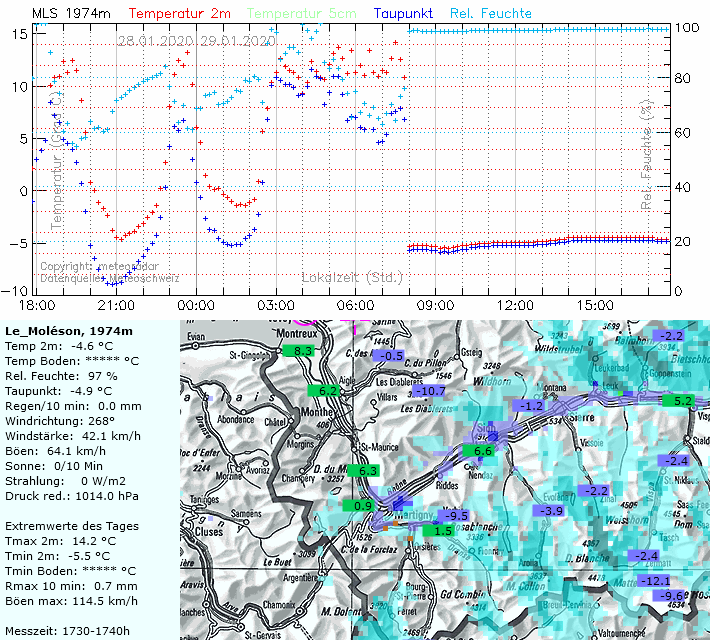Click the 'Taupunkt: -4.9 °C' line
Image resolution: width=710 pixels, height=640 pixels.
click(58, 391)
